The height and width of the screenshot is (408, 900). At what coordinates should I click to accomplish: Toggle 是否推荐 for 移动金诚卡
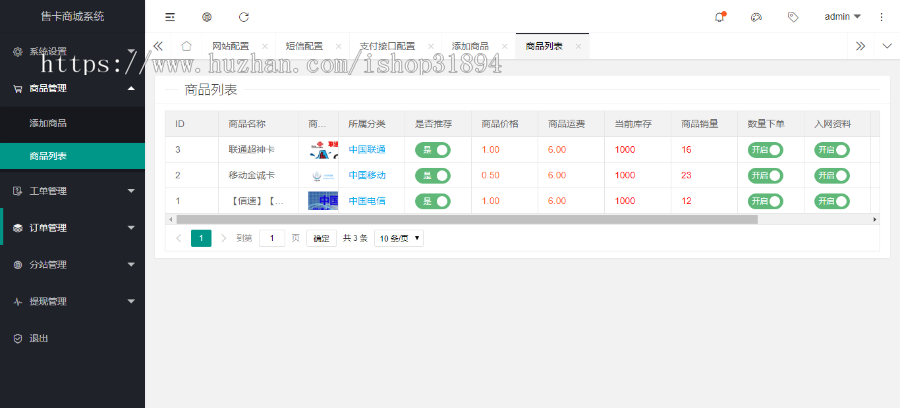coord(433,176)
